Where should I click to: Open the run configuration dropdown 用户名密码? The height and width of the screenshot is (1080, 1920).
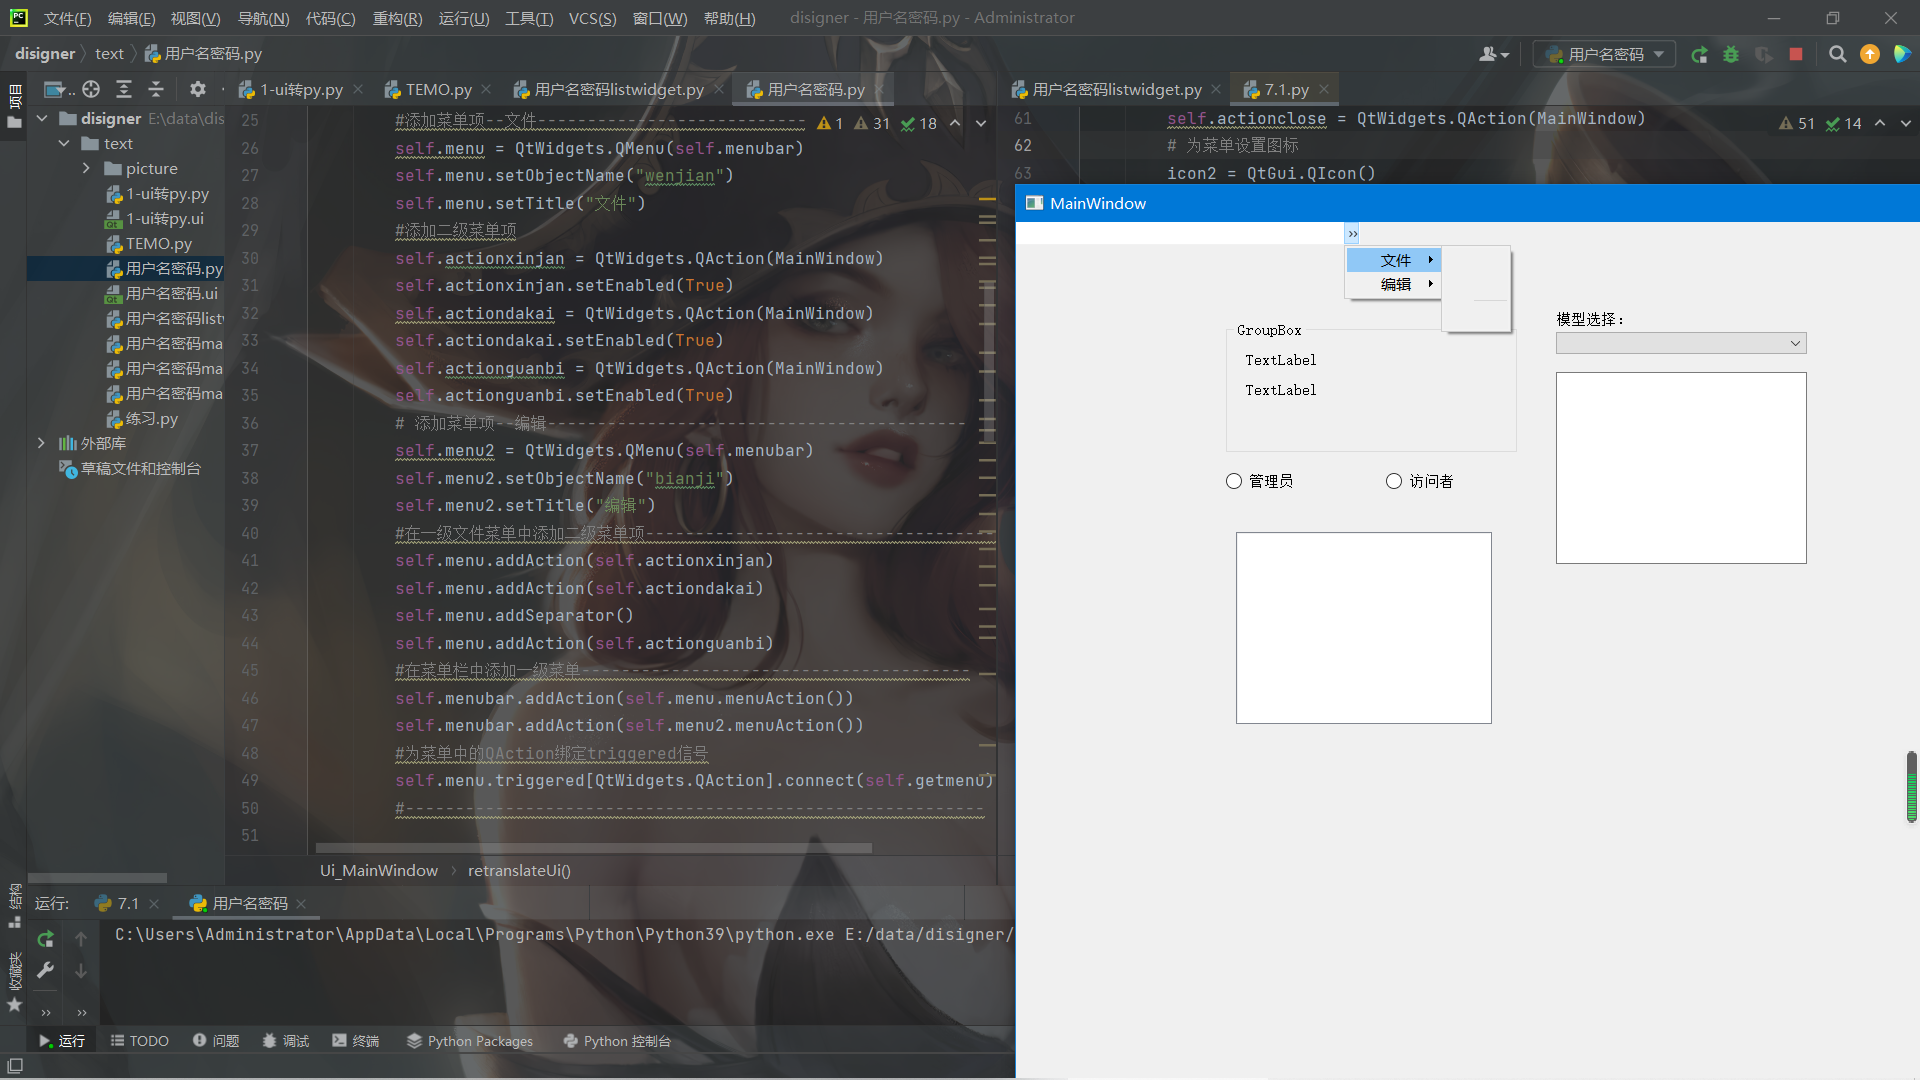pos(1605,55)
